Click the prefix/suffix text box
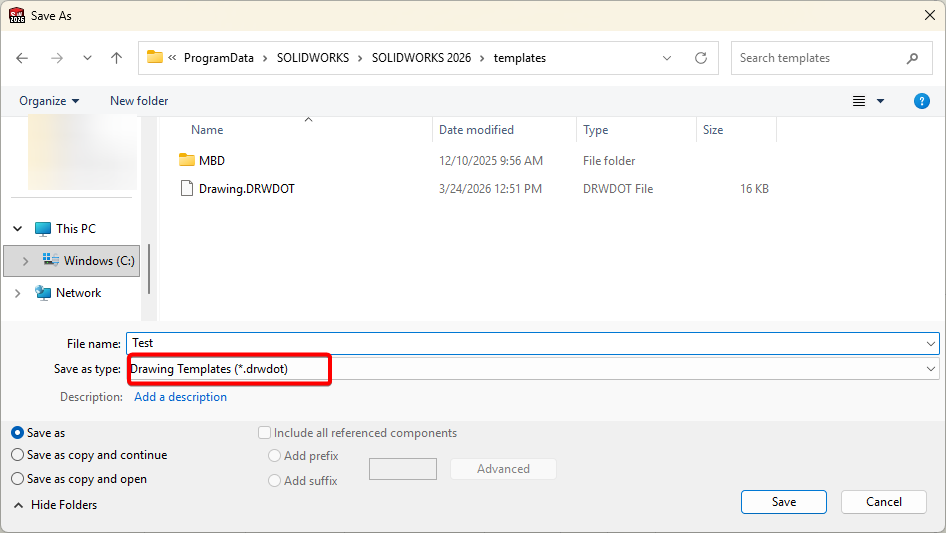This screenshot has height=533, width=946. [x=403, y=469]
